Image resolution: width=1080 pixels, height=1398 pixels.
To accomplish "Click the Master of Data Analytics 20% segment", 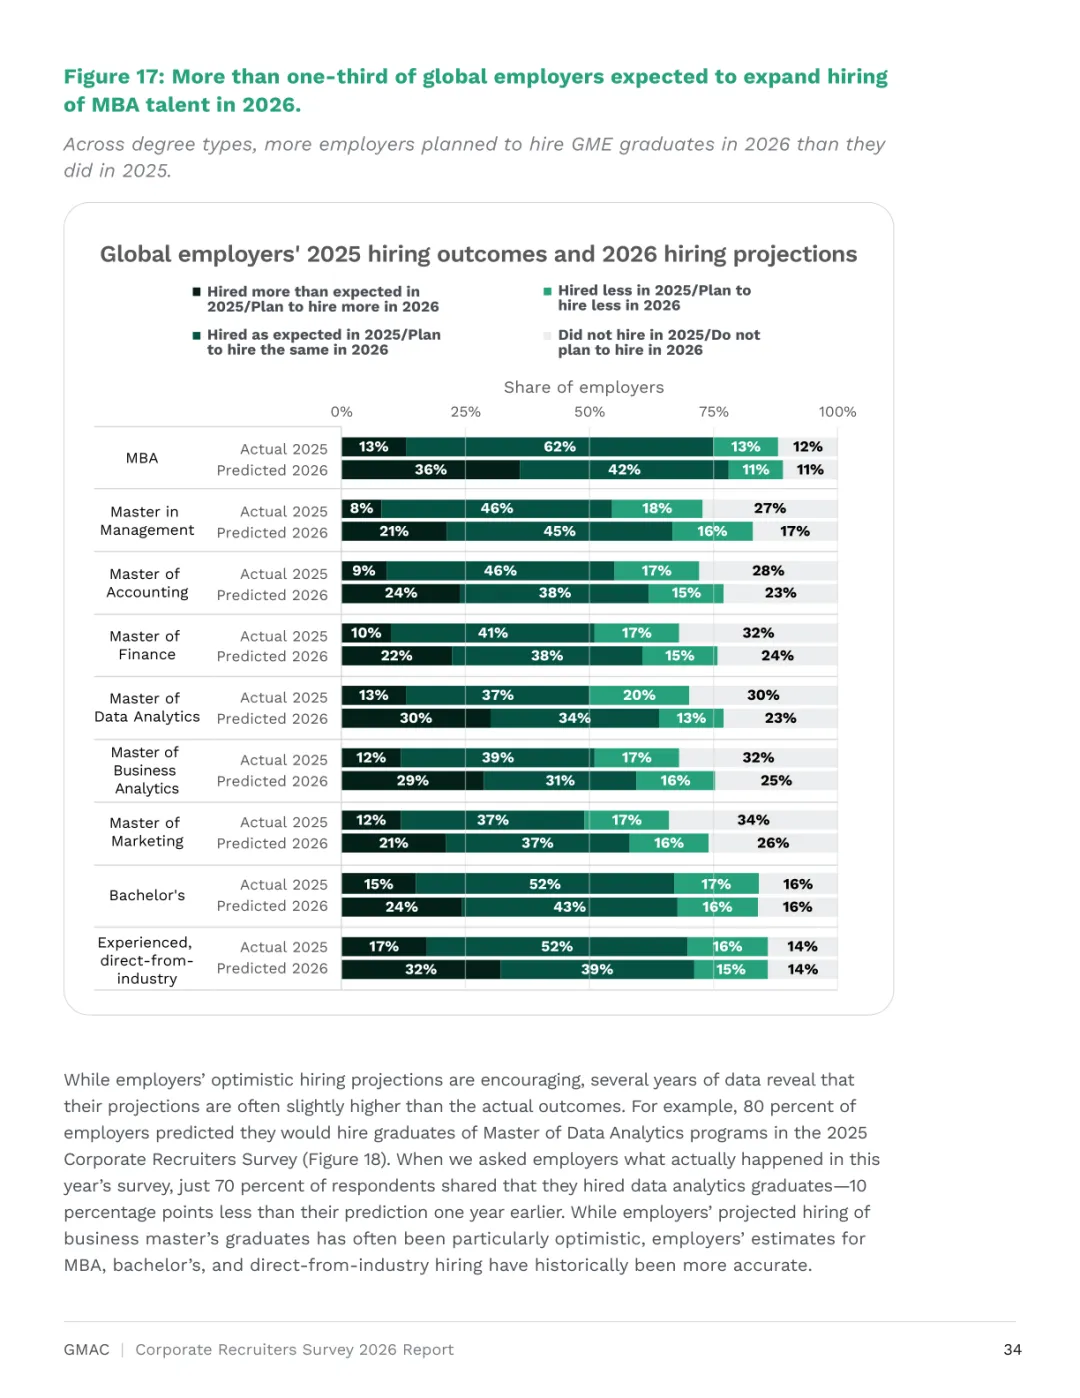I will [639, 695].
